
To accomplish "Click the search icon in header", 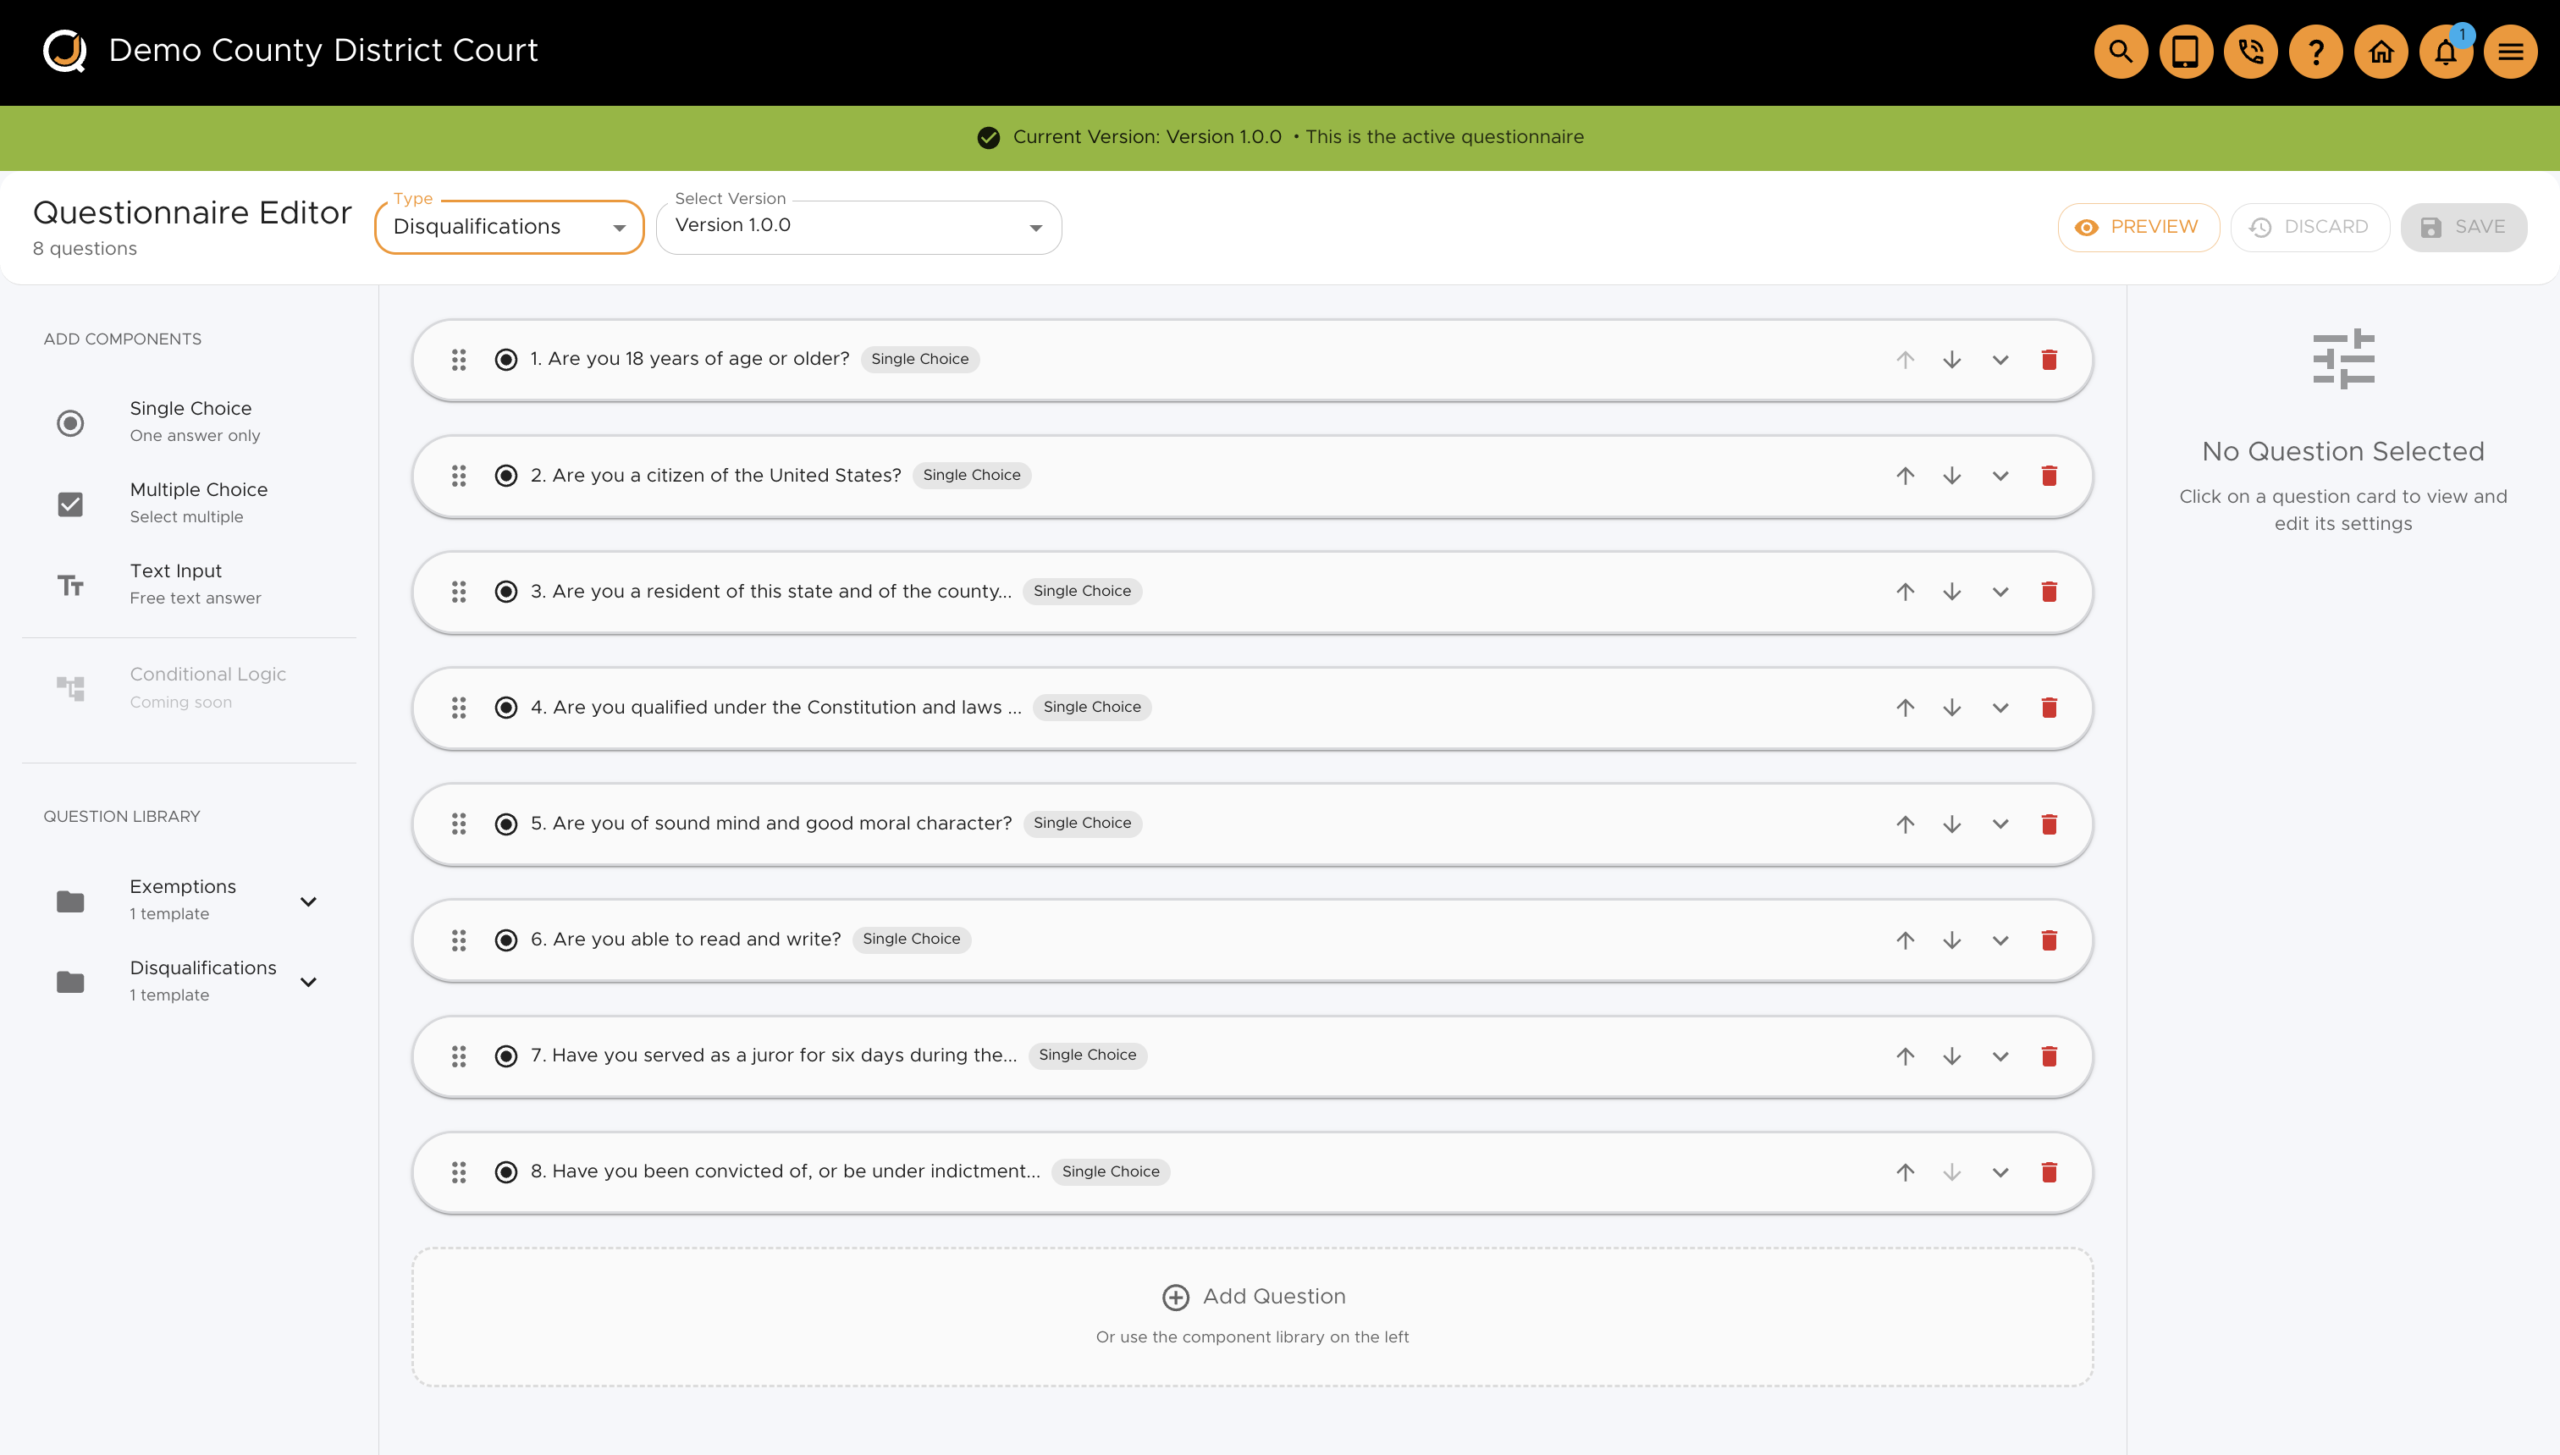I will (2120, 51).
